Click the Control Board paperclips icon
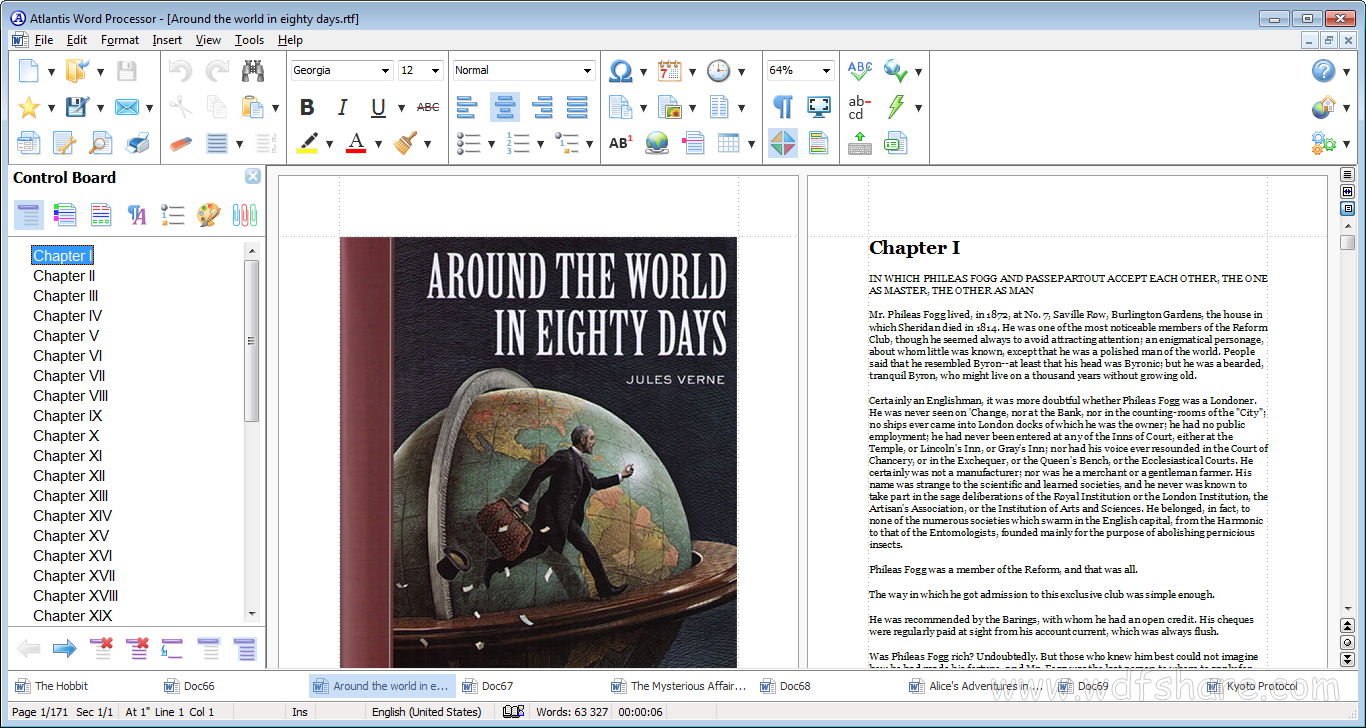The width and height of the screenshot is (1366, 728). tap(245, 215)
